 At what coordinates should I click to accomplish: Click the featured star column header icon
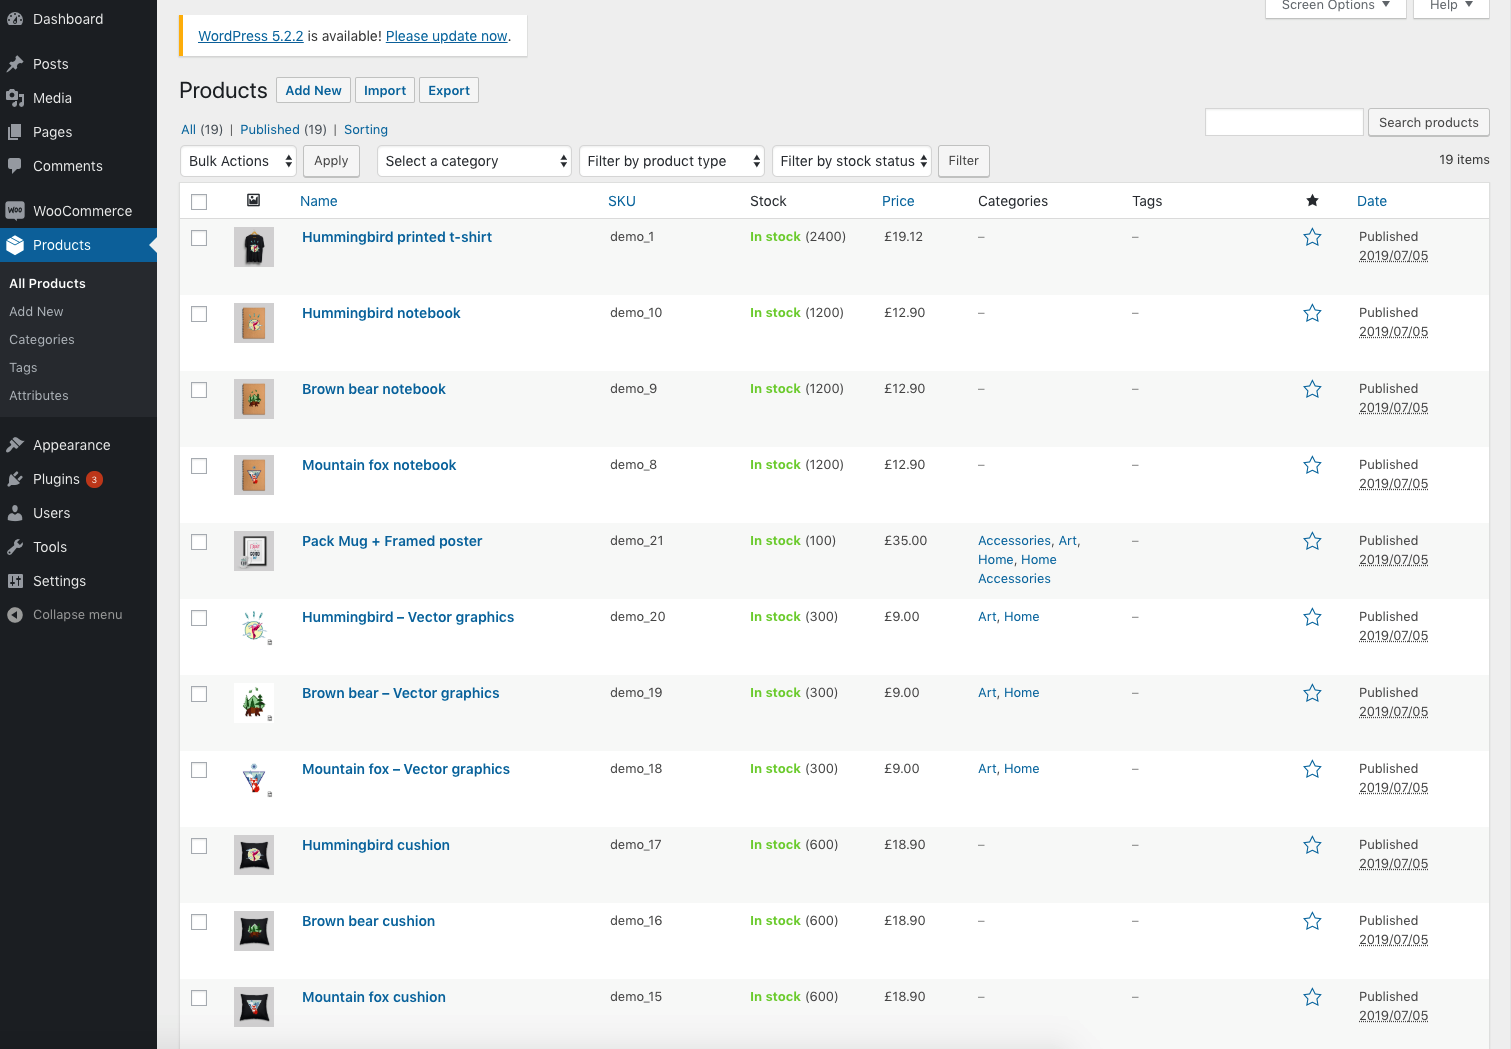coord(1312,201)
